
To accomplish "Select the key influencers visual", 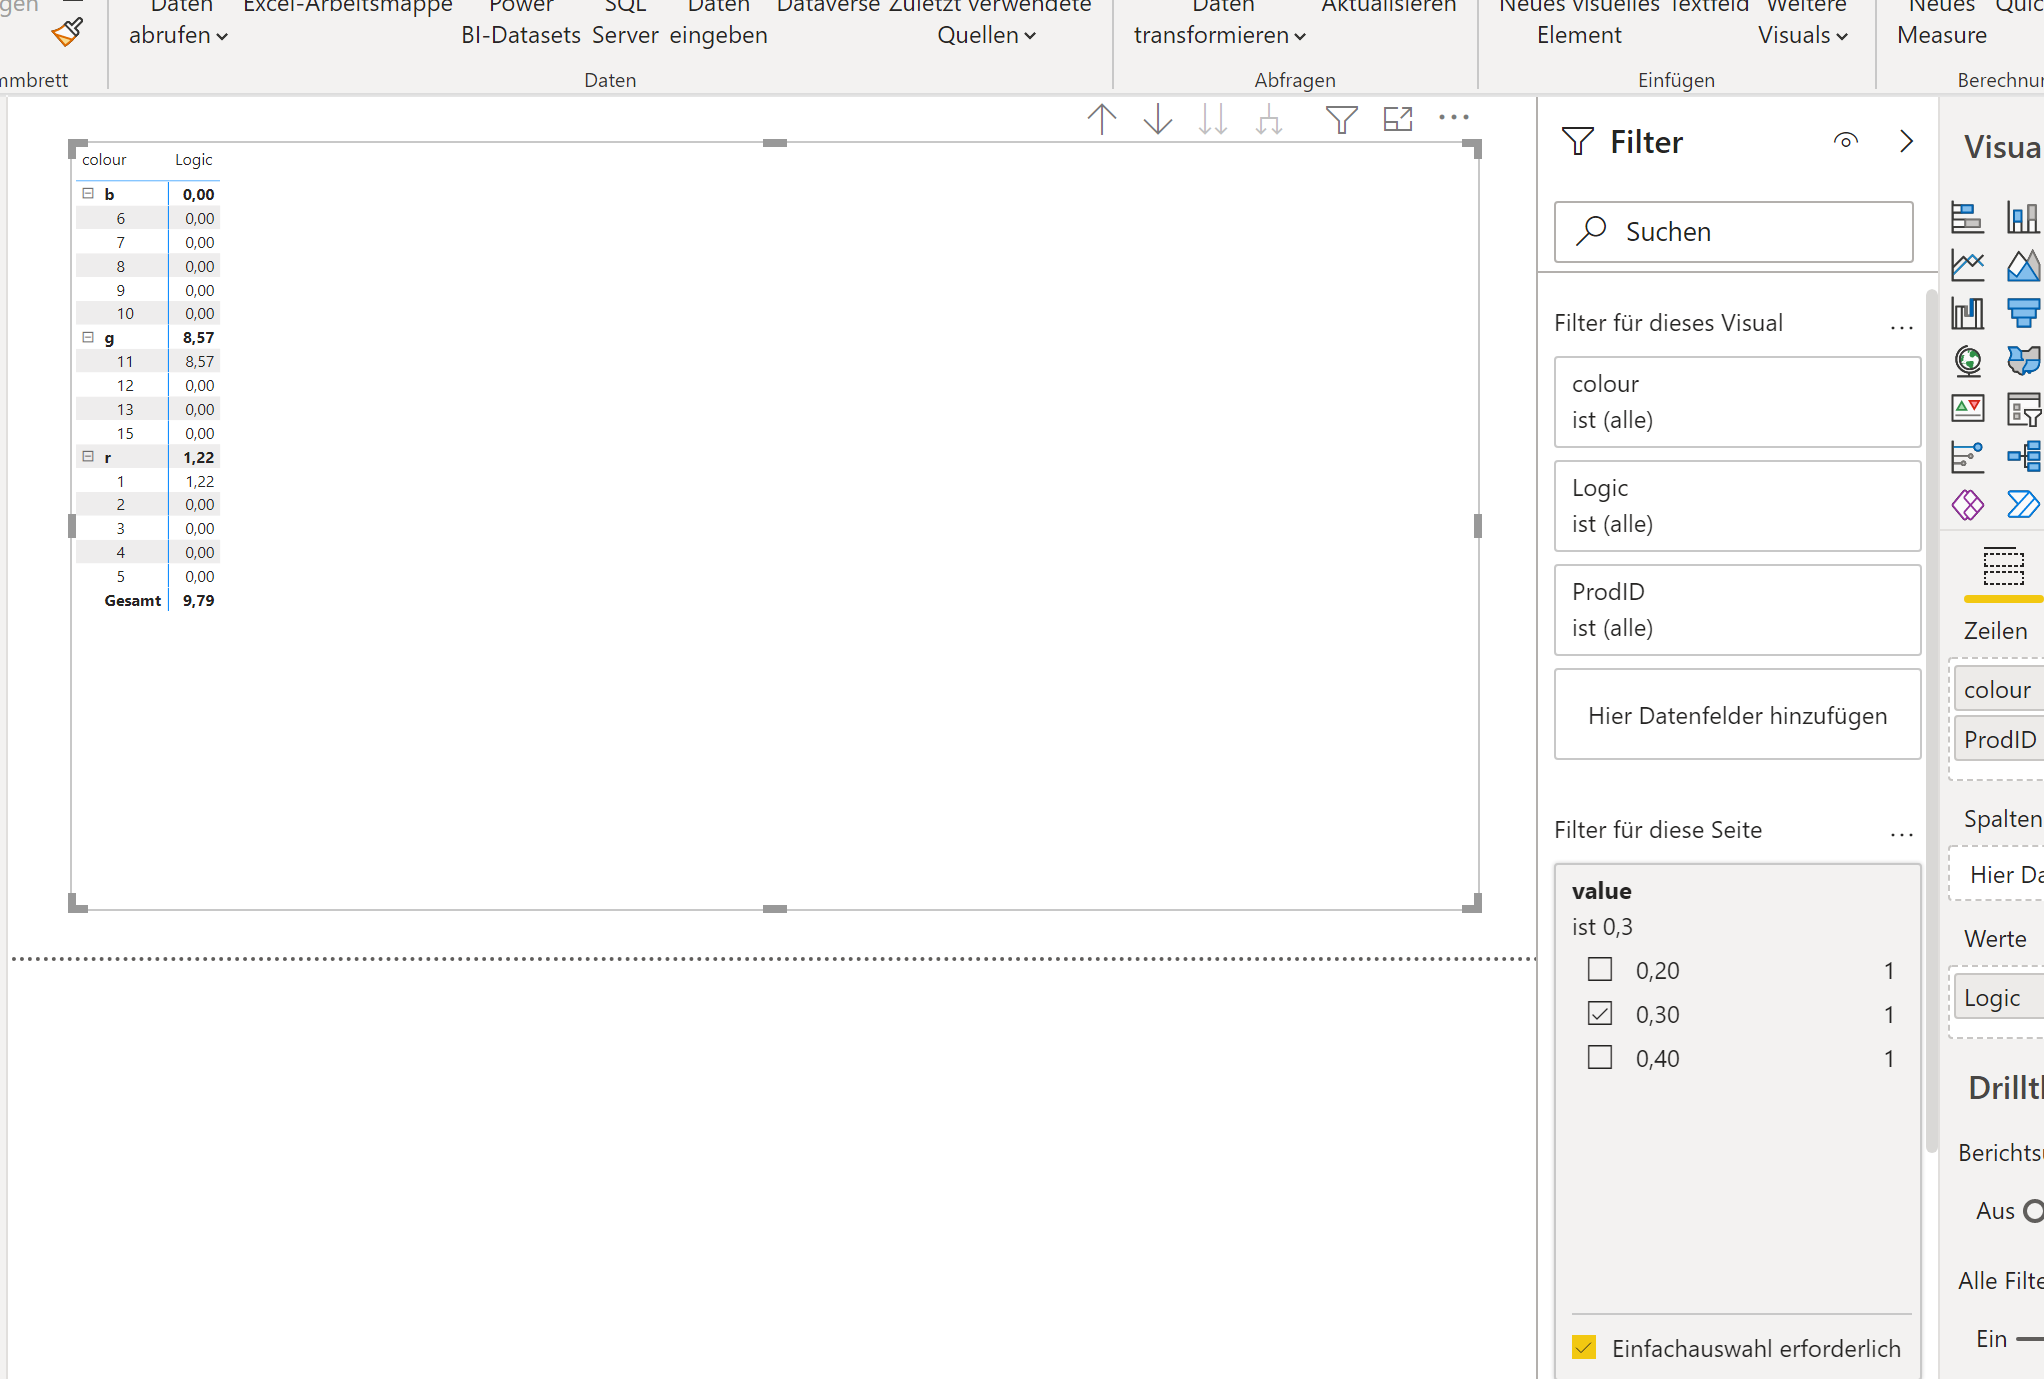I will [1967, 457].
